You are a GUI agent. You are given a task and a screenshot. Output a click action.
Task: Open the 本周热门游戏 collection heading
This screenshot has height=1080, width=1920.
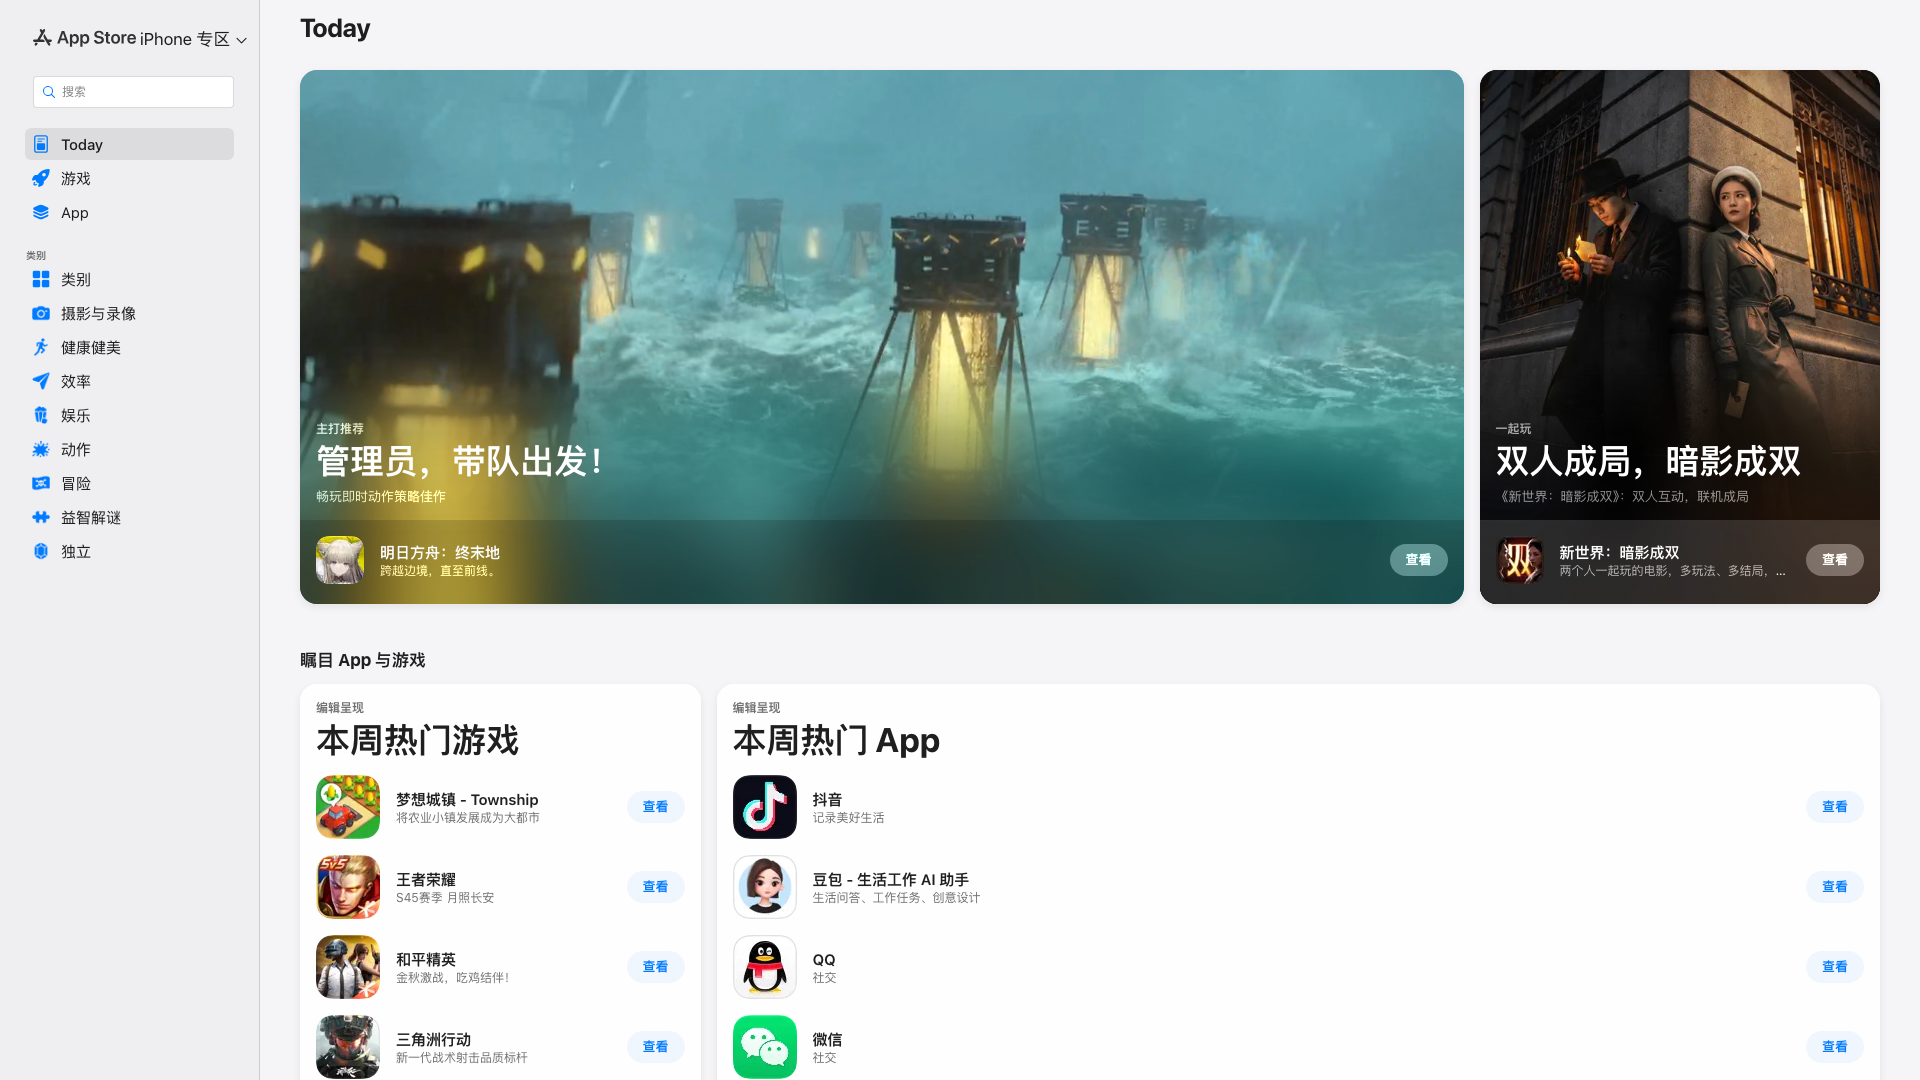[x=418, y=741]
